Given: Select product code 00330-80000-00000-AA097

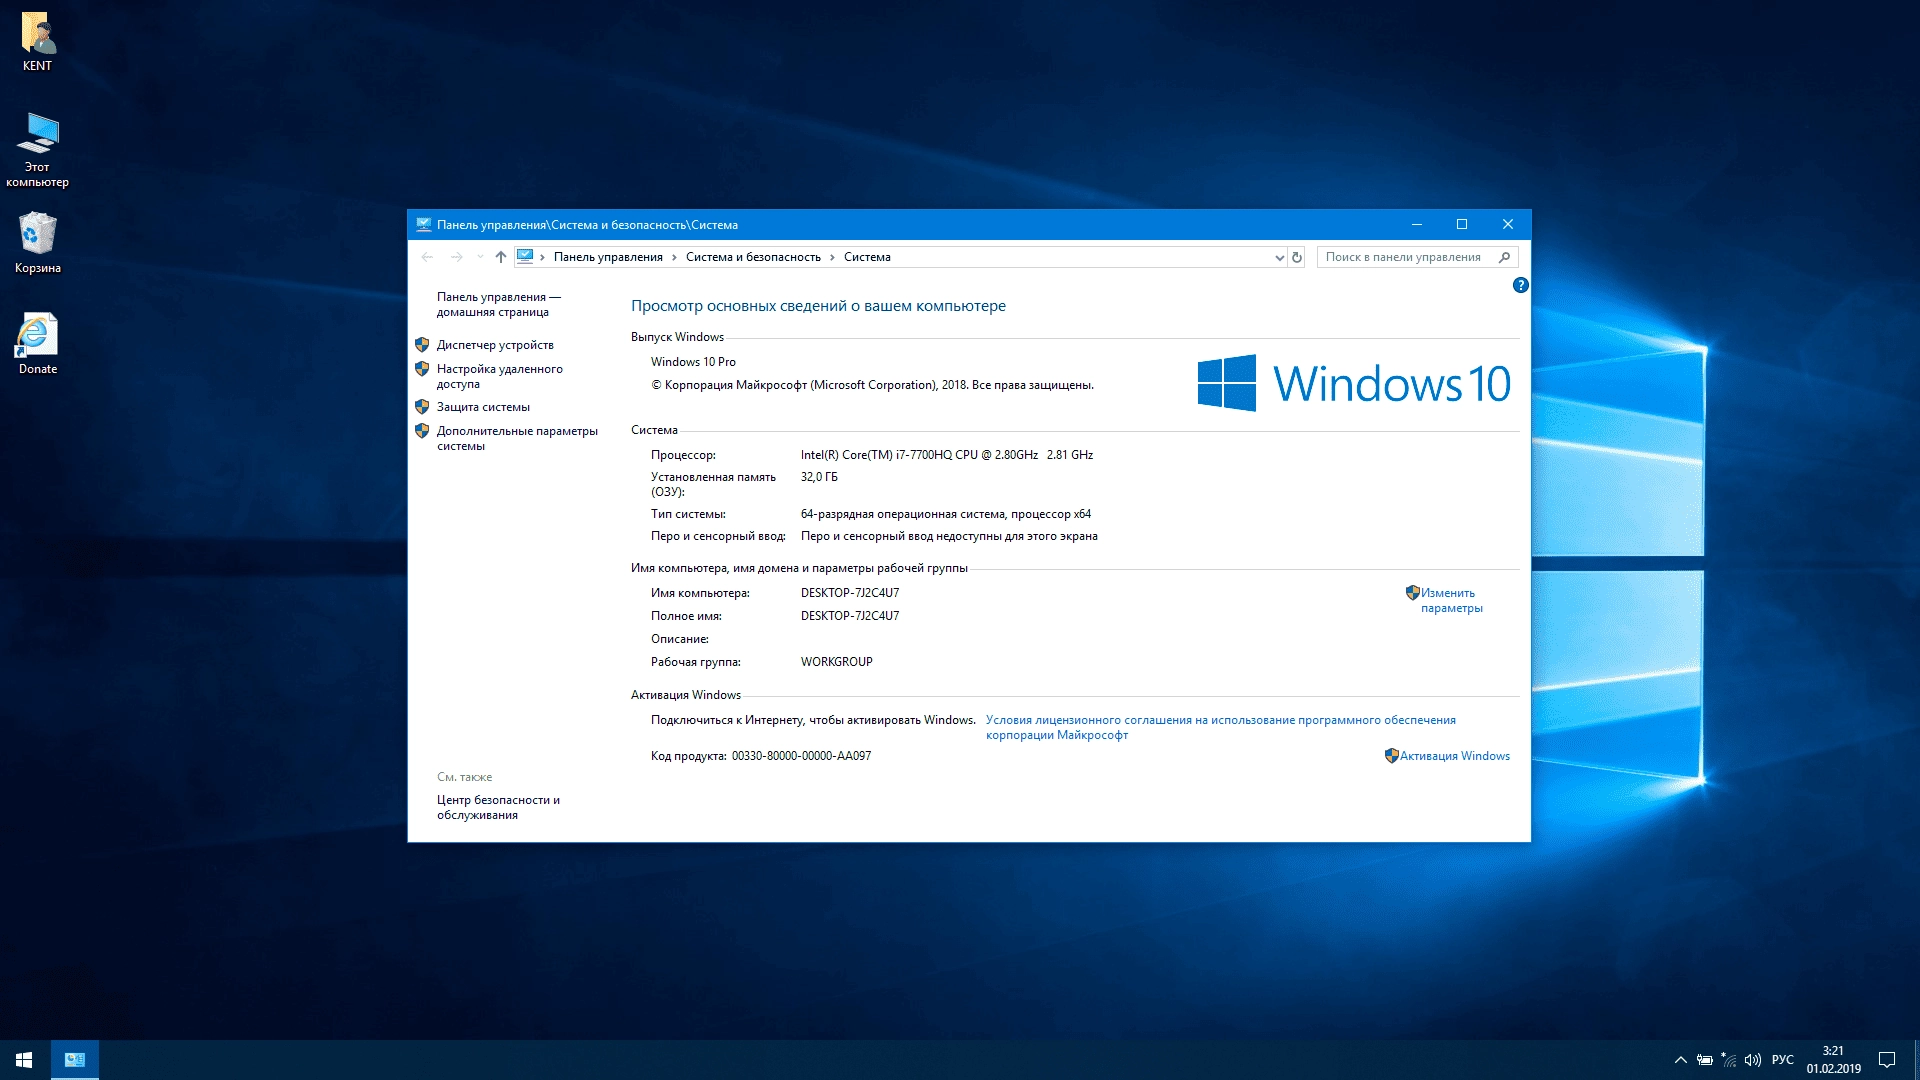Looking at the screenshot, I should pyautogui.click(x=801, y=756).
